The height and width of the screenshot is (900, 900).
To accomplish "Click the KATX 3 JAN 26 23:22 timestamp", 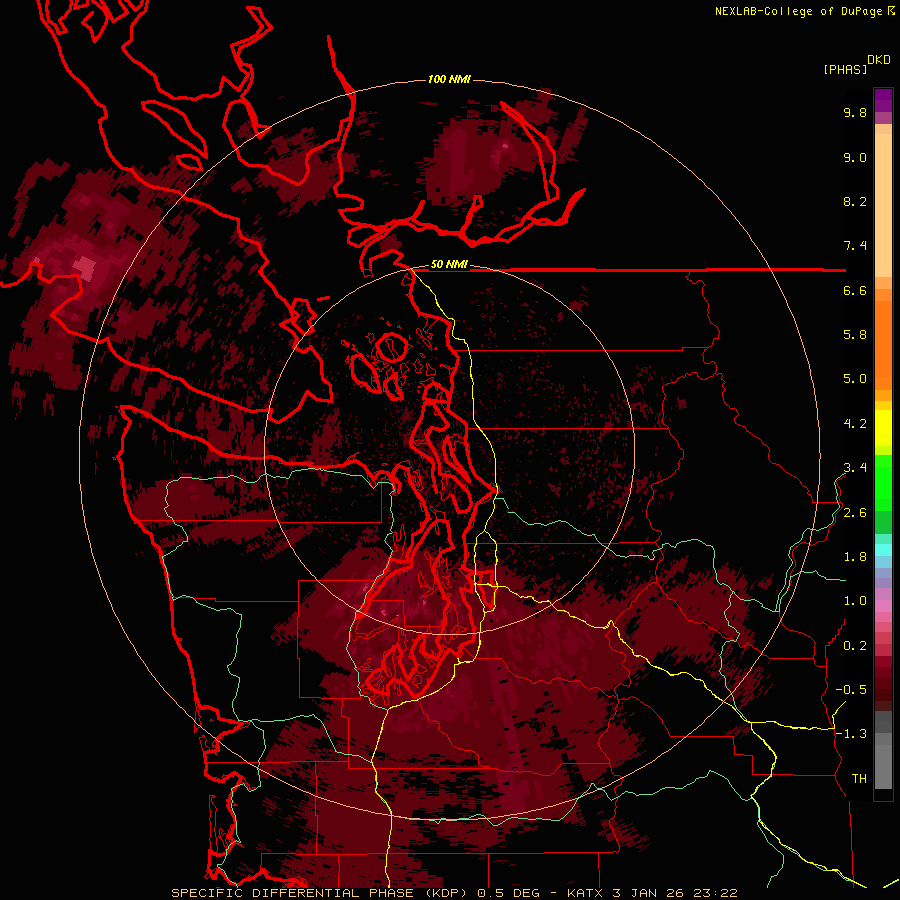I will point(652,893).
